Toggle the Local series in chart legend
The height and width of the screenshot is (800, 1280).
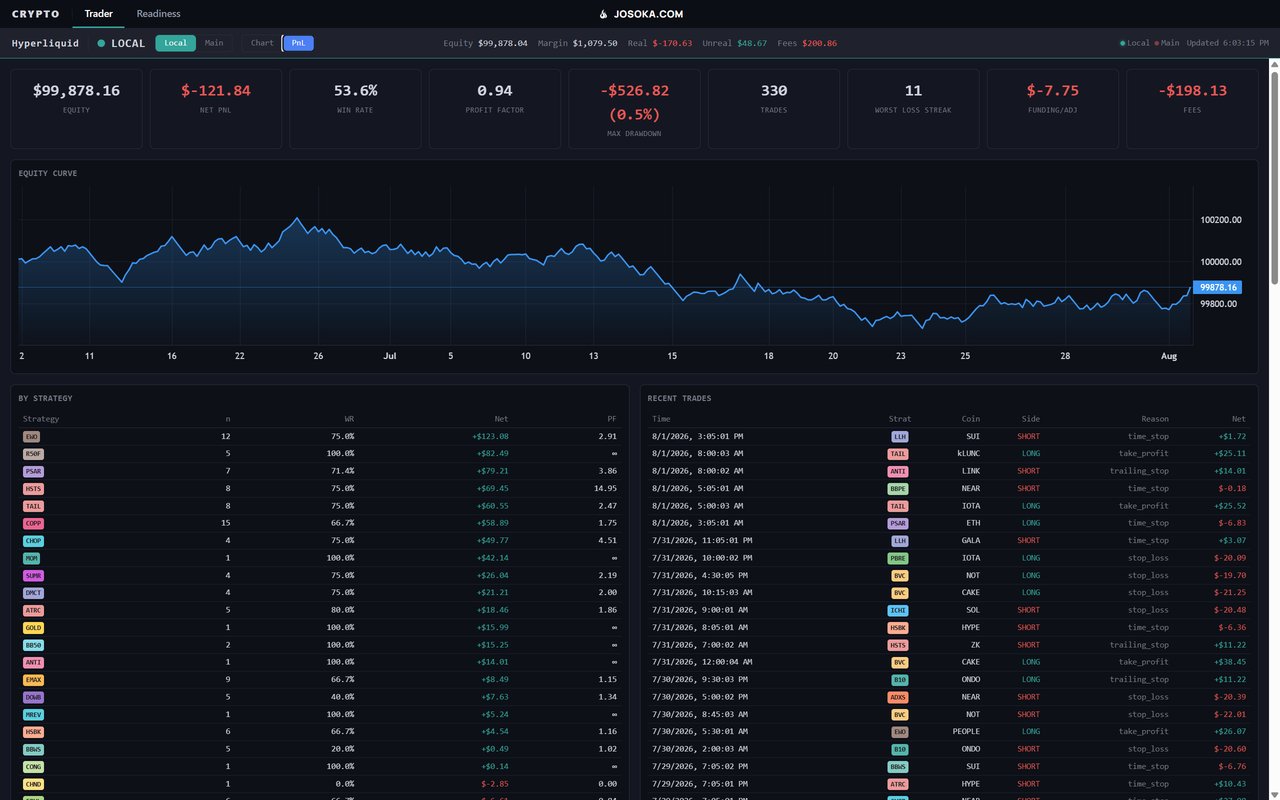point(1135,43)
